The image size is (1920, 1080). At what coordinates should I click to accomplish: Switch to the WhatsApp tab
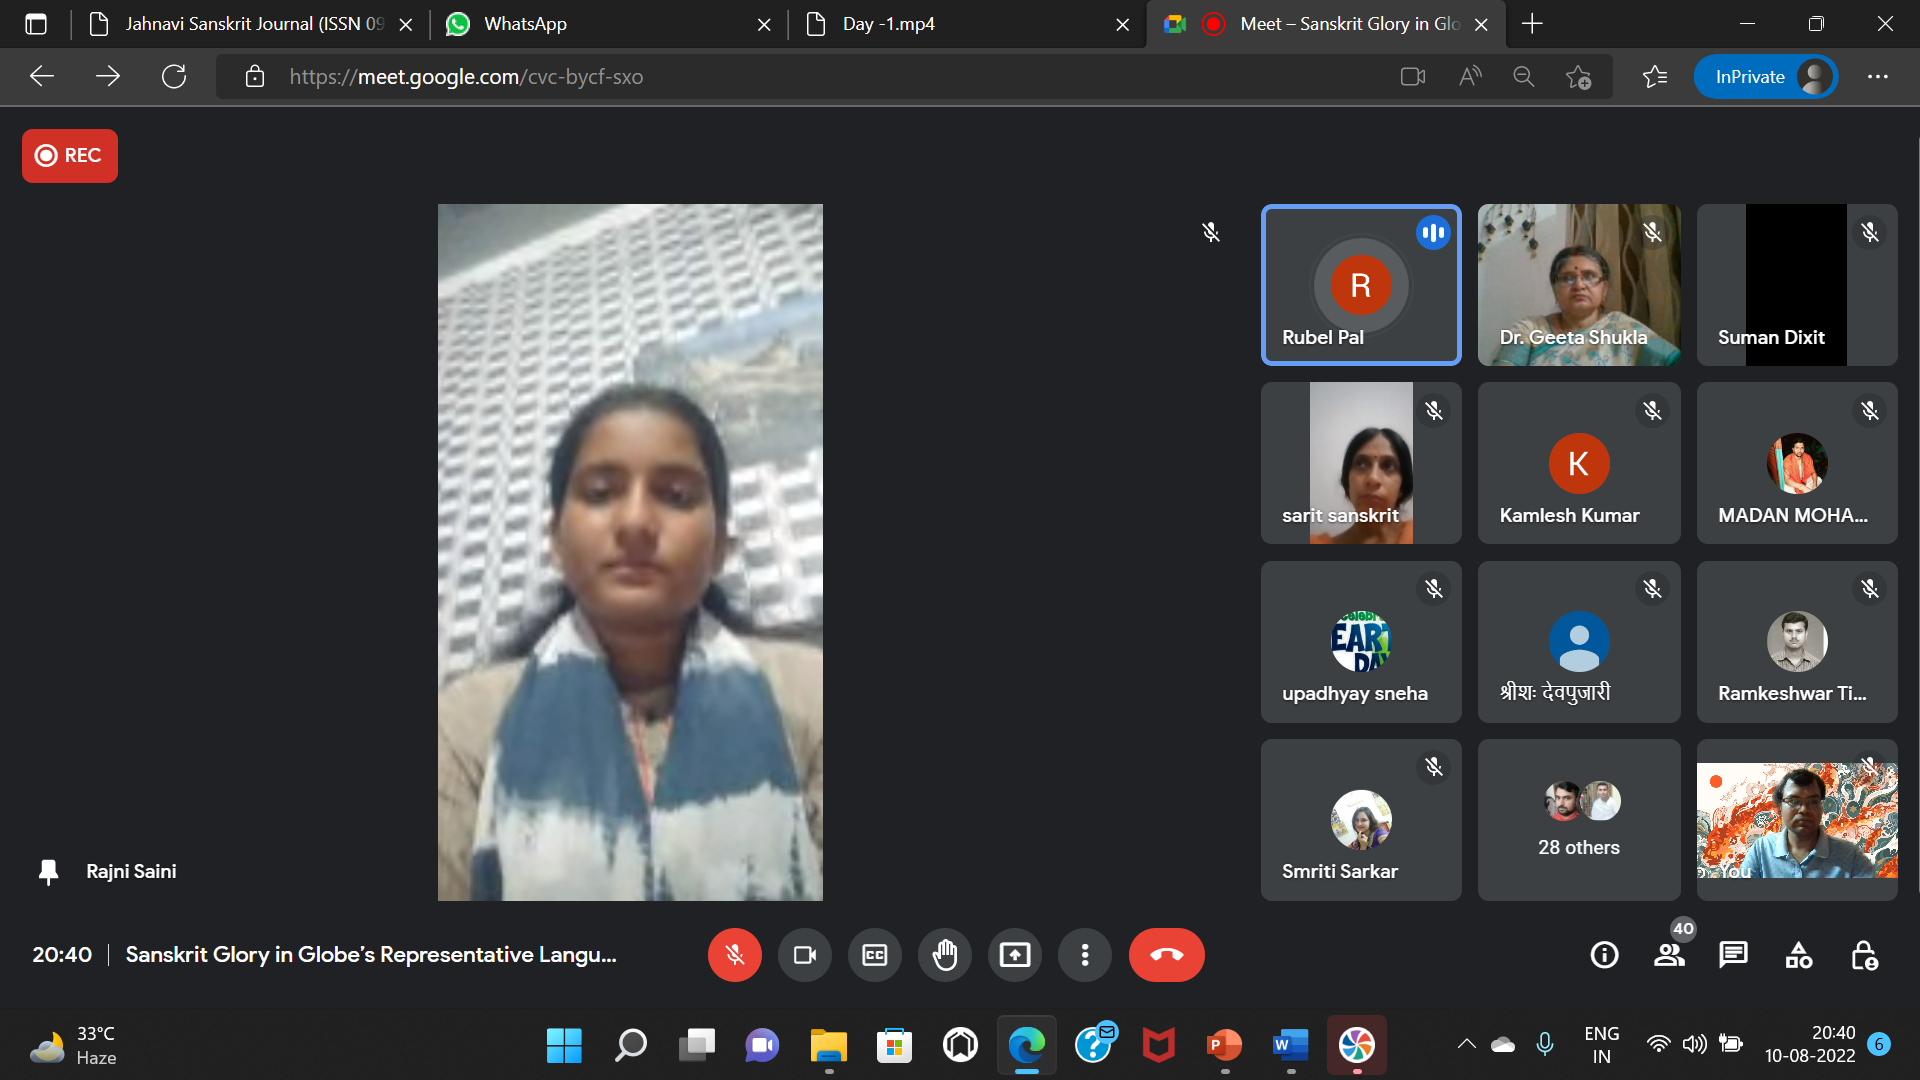click(x=525, y=24)
